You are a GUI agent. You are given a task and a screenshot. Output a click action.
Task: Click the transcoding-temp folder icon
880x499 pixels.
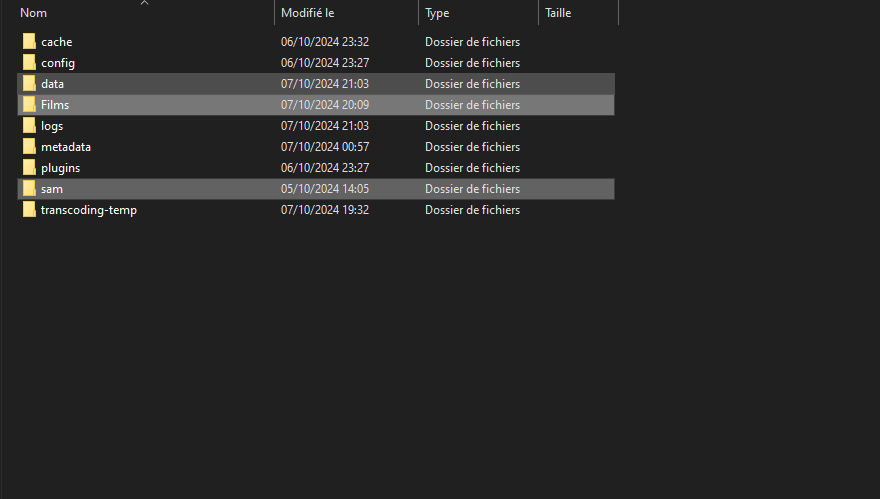[x=29, y=209]
